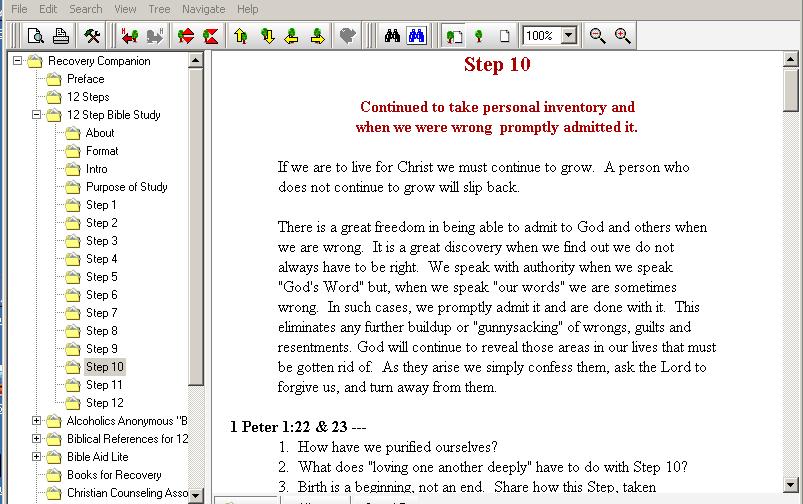Viewport: 803px width, 504px height.
Task: Open the 100% zoom level dropdown
Action: [569, 36]
